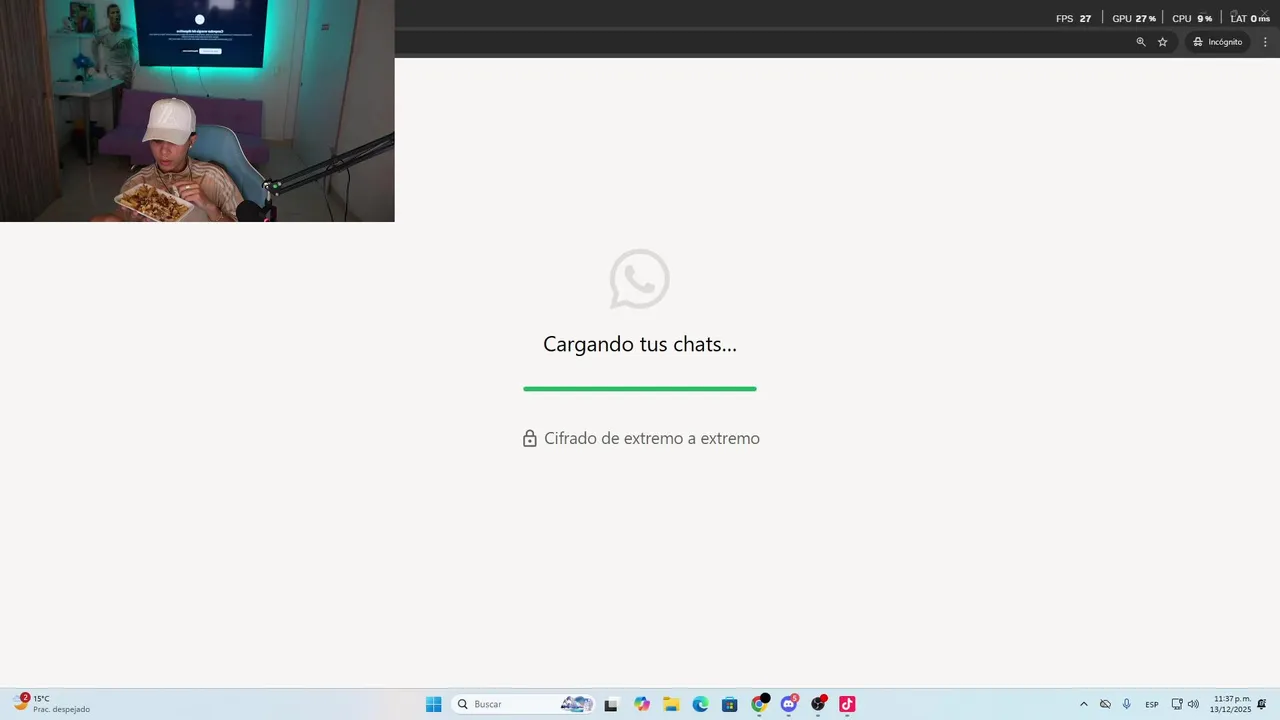Click the GPU 27% overlay readout
This screenshot has width=1280, height=720.
(1134, 18)
